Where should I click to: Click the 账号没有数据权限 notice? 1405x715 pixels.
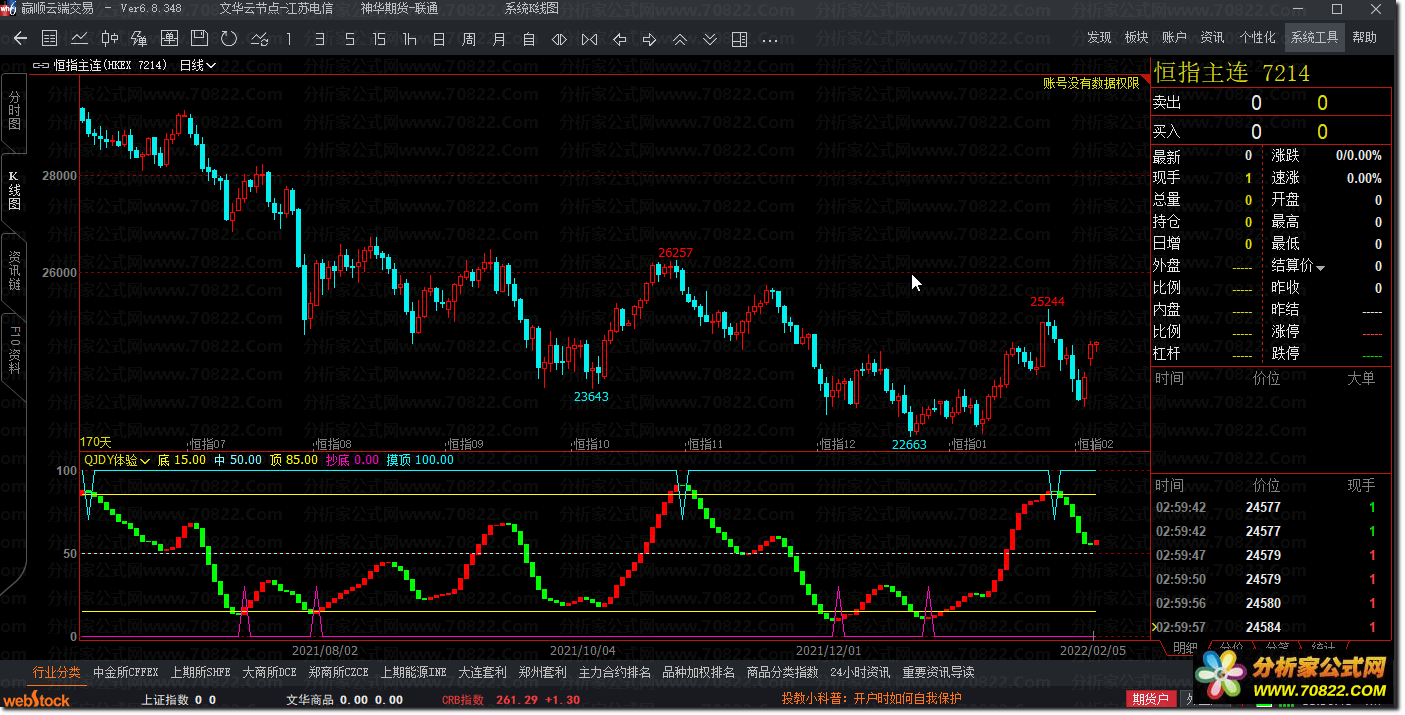1091,84
